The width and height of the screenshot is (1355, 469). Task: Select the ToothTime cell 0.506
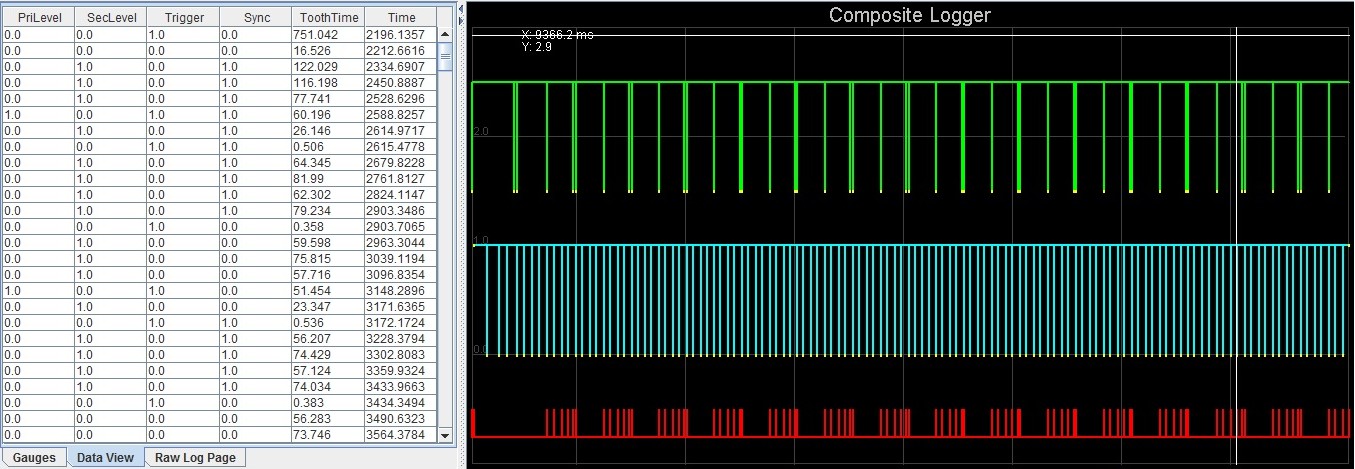tap(328, 147)
